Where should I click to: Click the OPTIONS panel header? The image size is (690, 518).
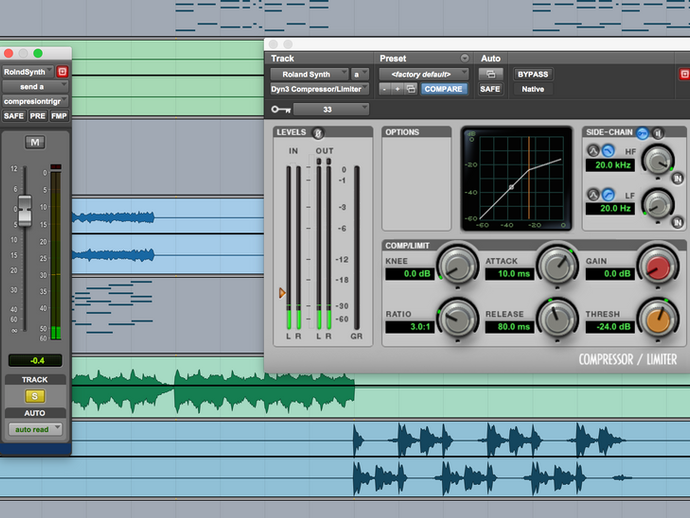pyautogui.click(x=416, y=132)
